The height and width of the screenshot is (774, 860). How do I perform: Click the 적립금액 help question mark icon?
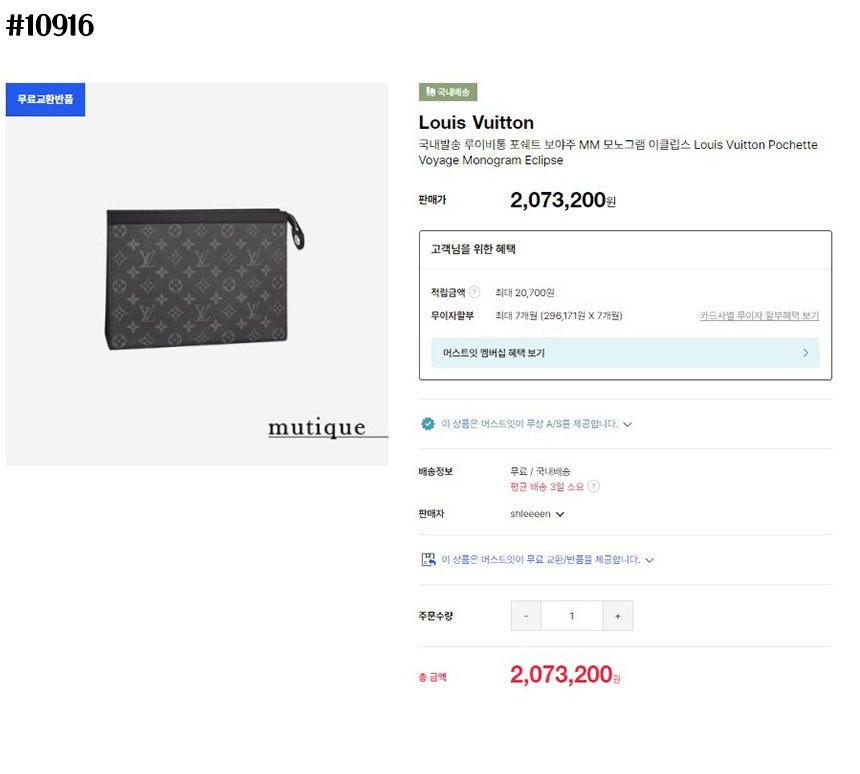(x=474, y=292)
